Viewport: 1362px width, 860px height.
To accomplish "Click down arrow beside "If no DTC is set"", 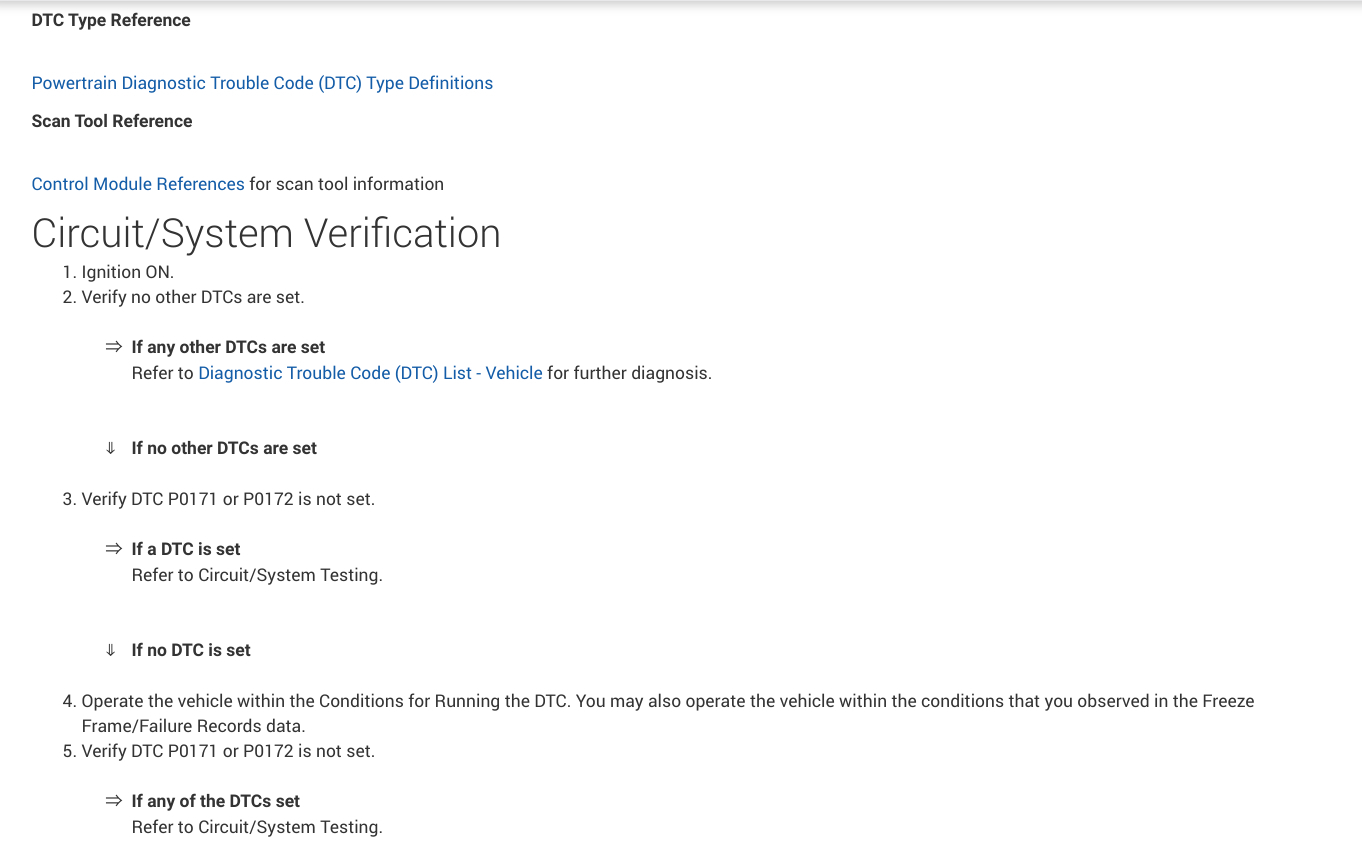I will tap(111, 650).
